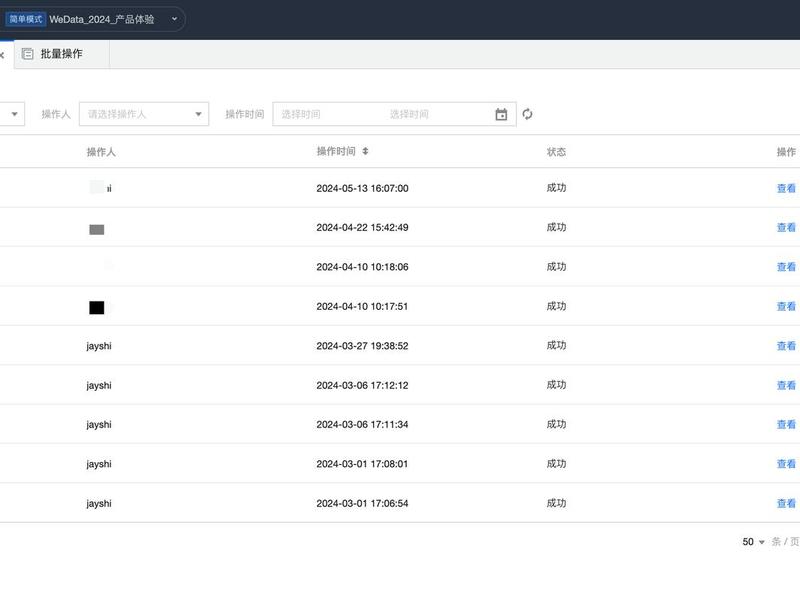Select 查看 on the 2024-04-10 10:17:51 row
Screen dimensions: 800x600
(x=786, y=306)
